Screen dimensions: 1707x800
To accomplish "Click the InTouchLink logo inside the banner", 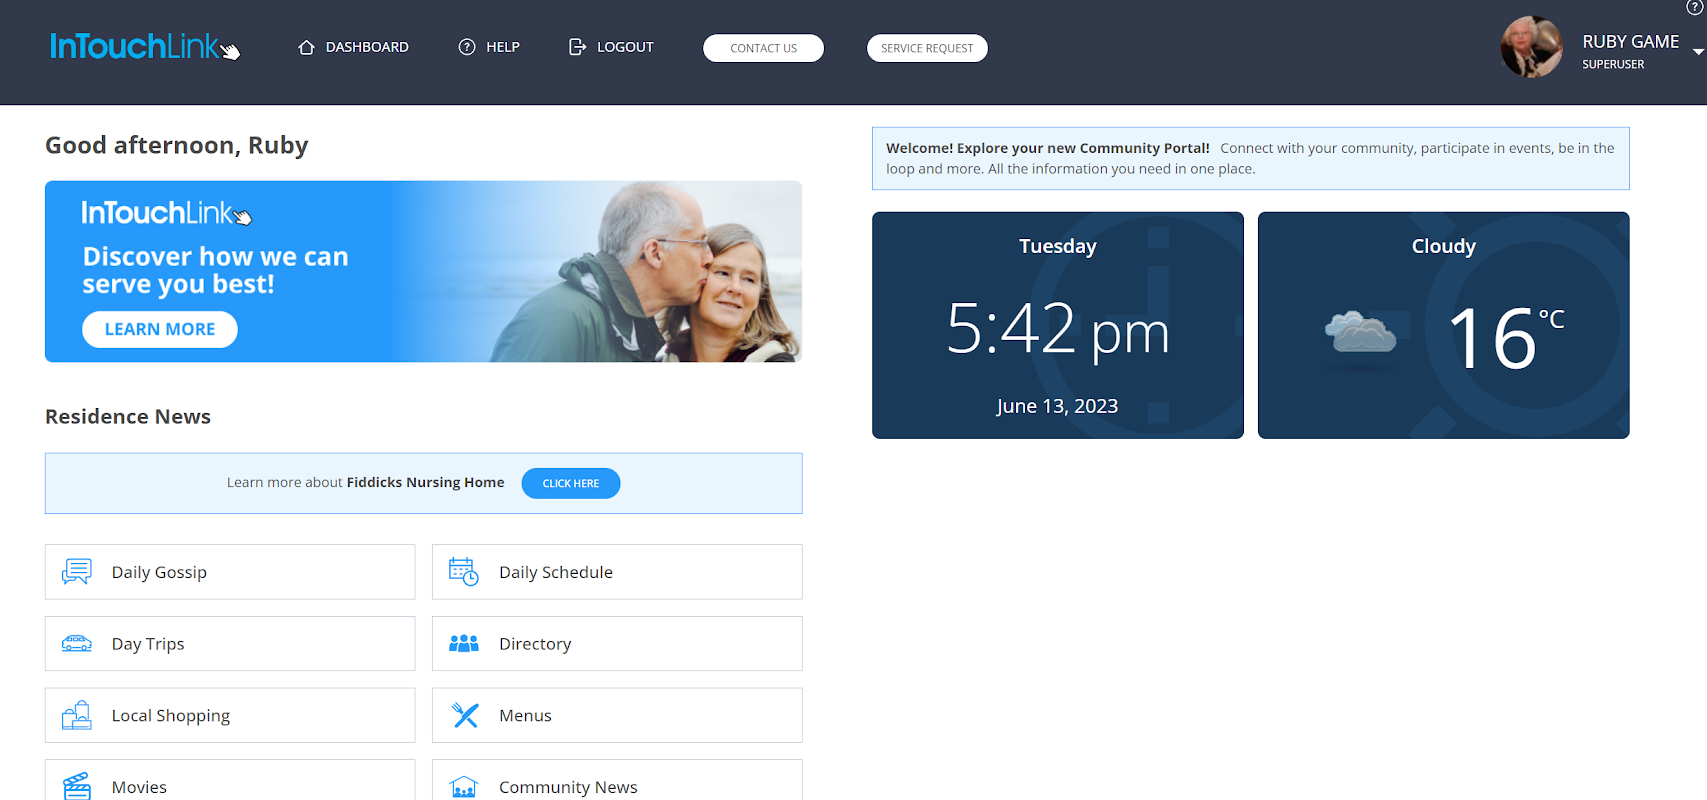I will (x=166, y=213).
